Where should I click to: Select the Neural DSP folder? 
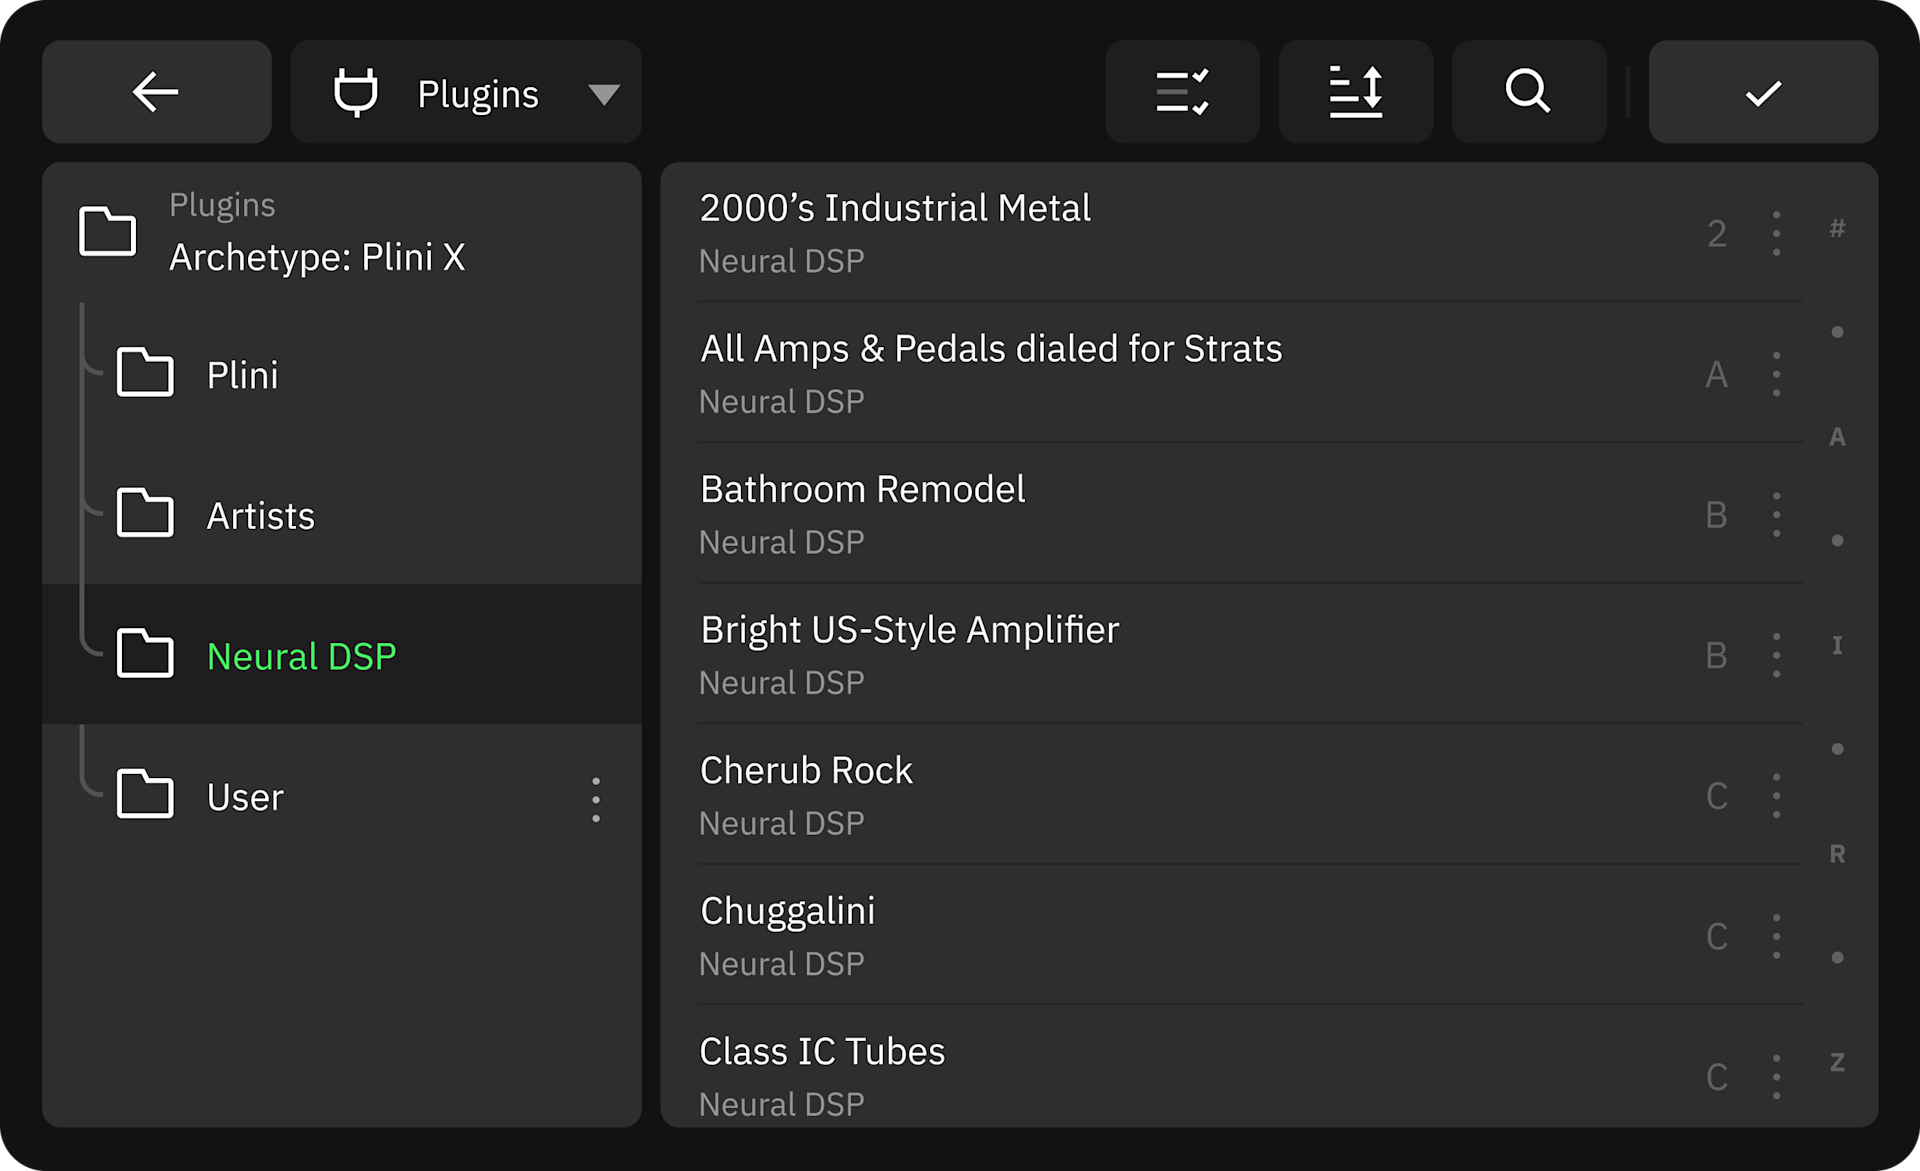coord(300,656)
